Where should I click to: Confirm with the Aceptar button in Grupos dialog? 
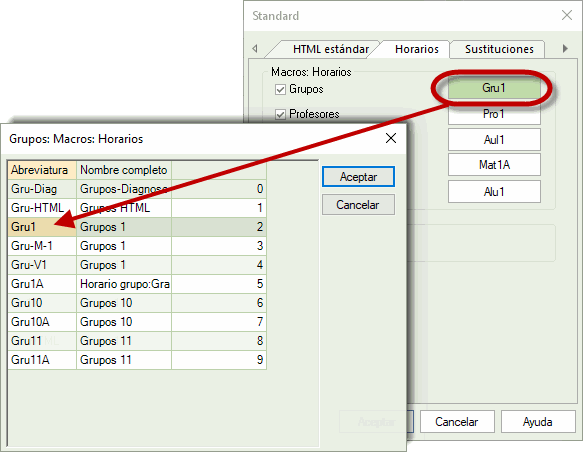pyautogui.click(x=358, y=177)
